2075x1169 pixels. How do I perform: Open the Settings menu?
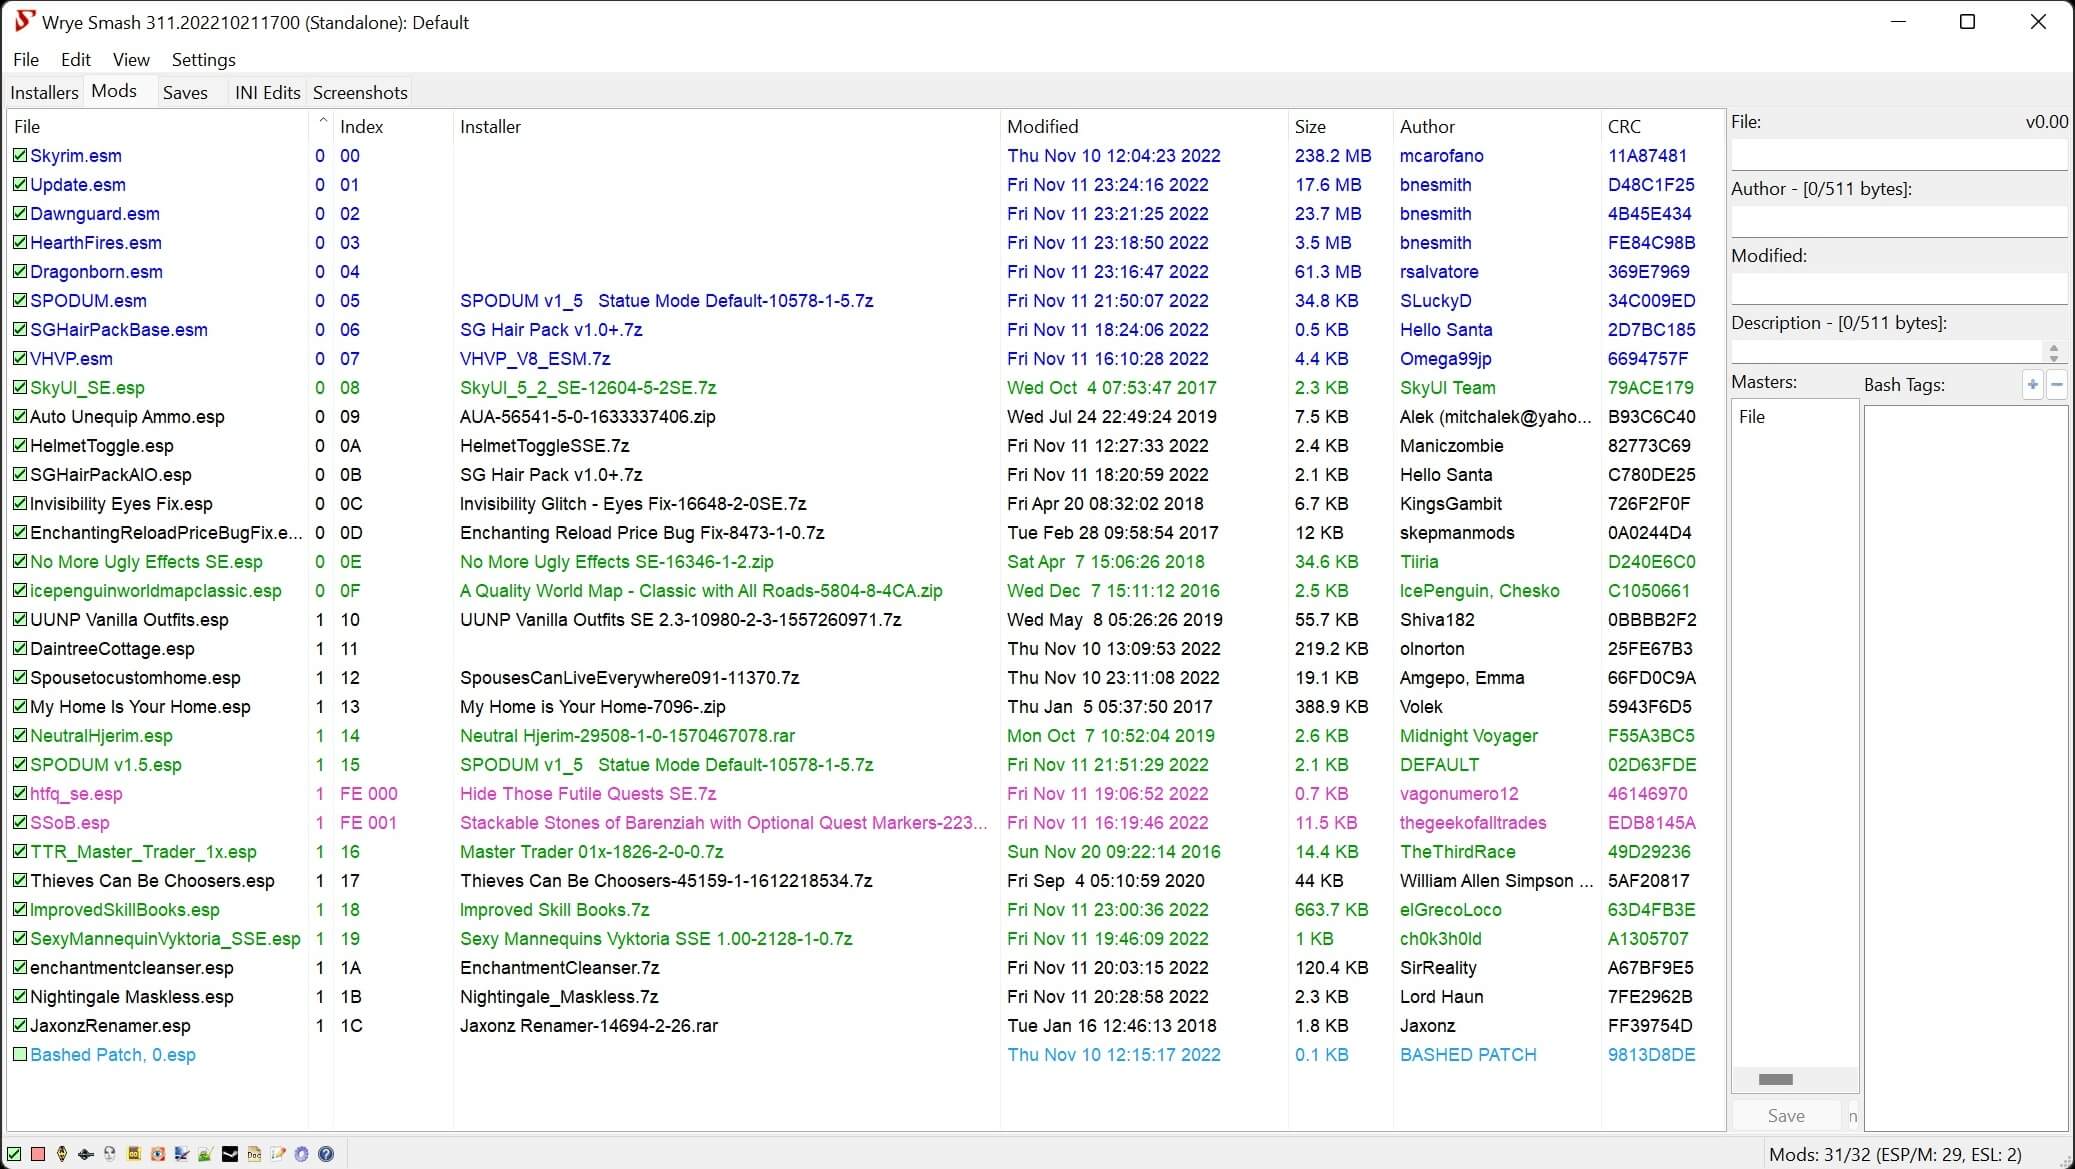203,60
